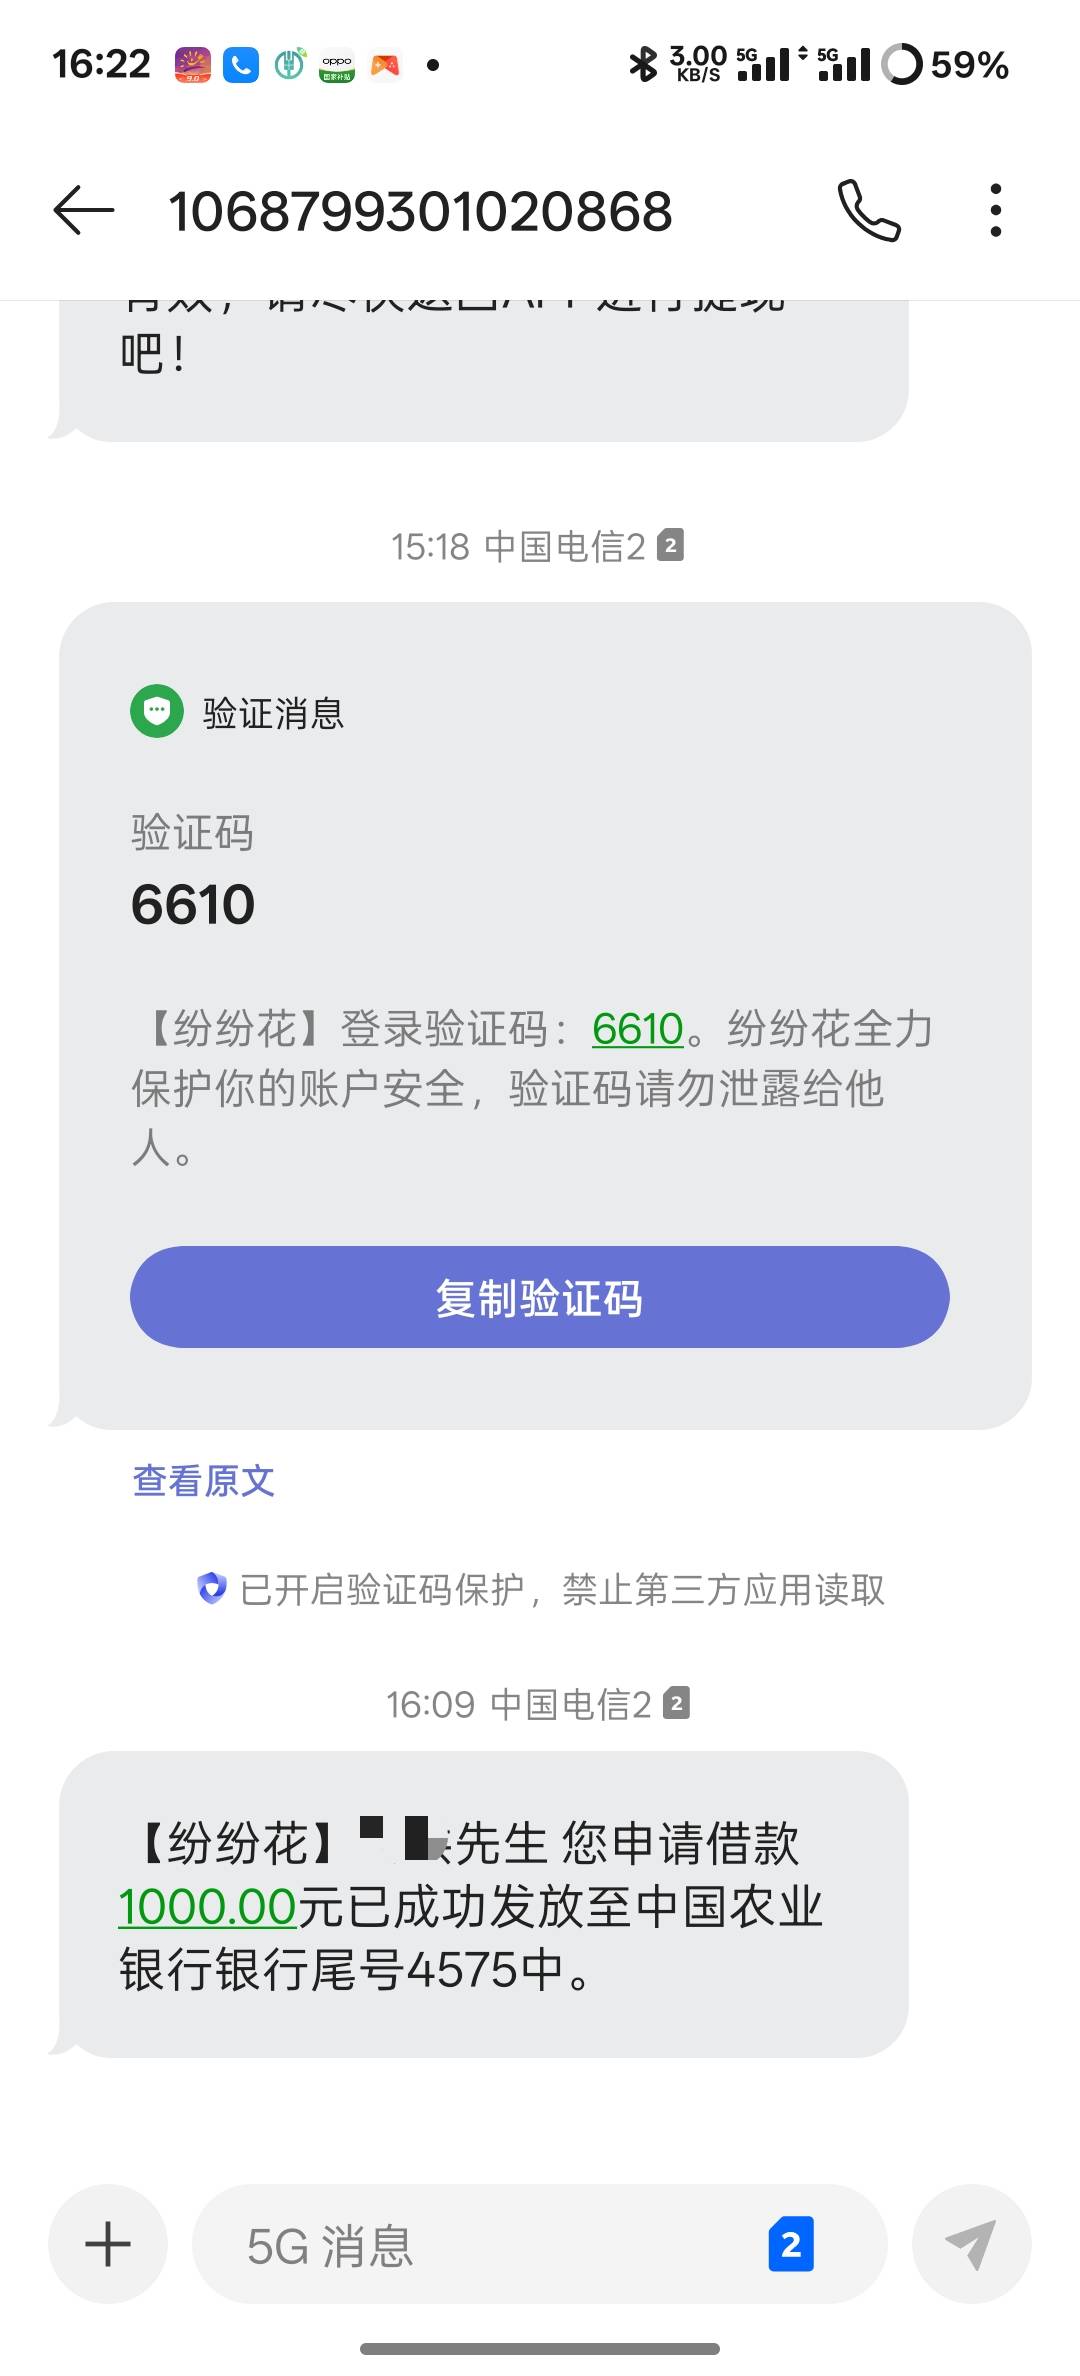Tap the send message arrow icon

tap(971, 2244)
